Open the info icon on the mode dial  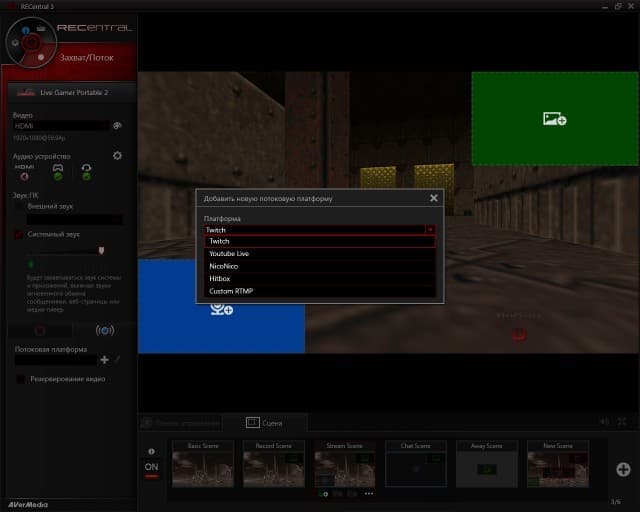click(26, 30)
